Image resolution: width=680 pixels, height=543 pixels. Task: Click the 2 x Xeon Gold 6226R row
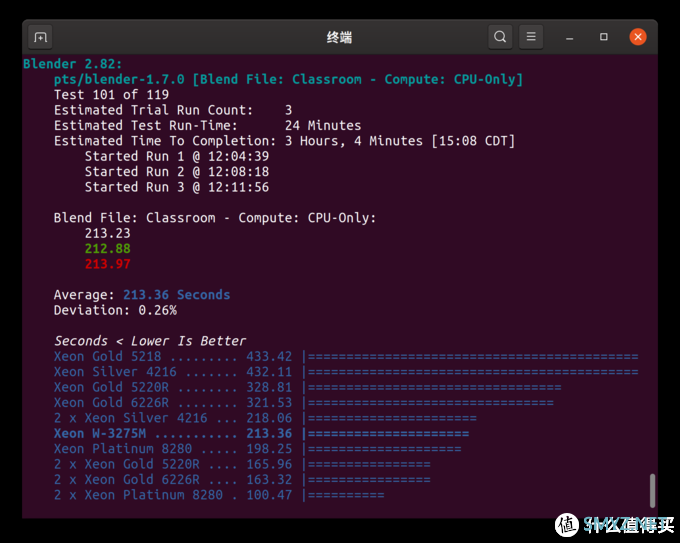(x=242, y=480)
